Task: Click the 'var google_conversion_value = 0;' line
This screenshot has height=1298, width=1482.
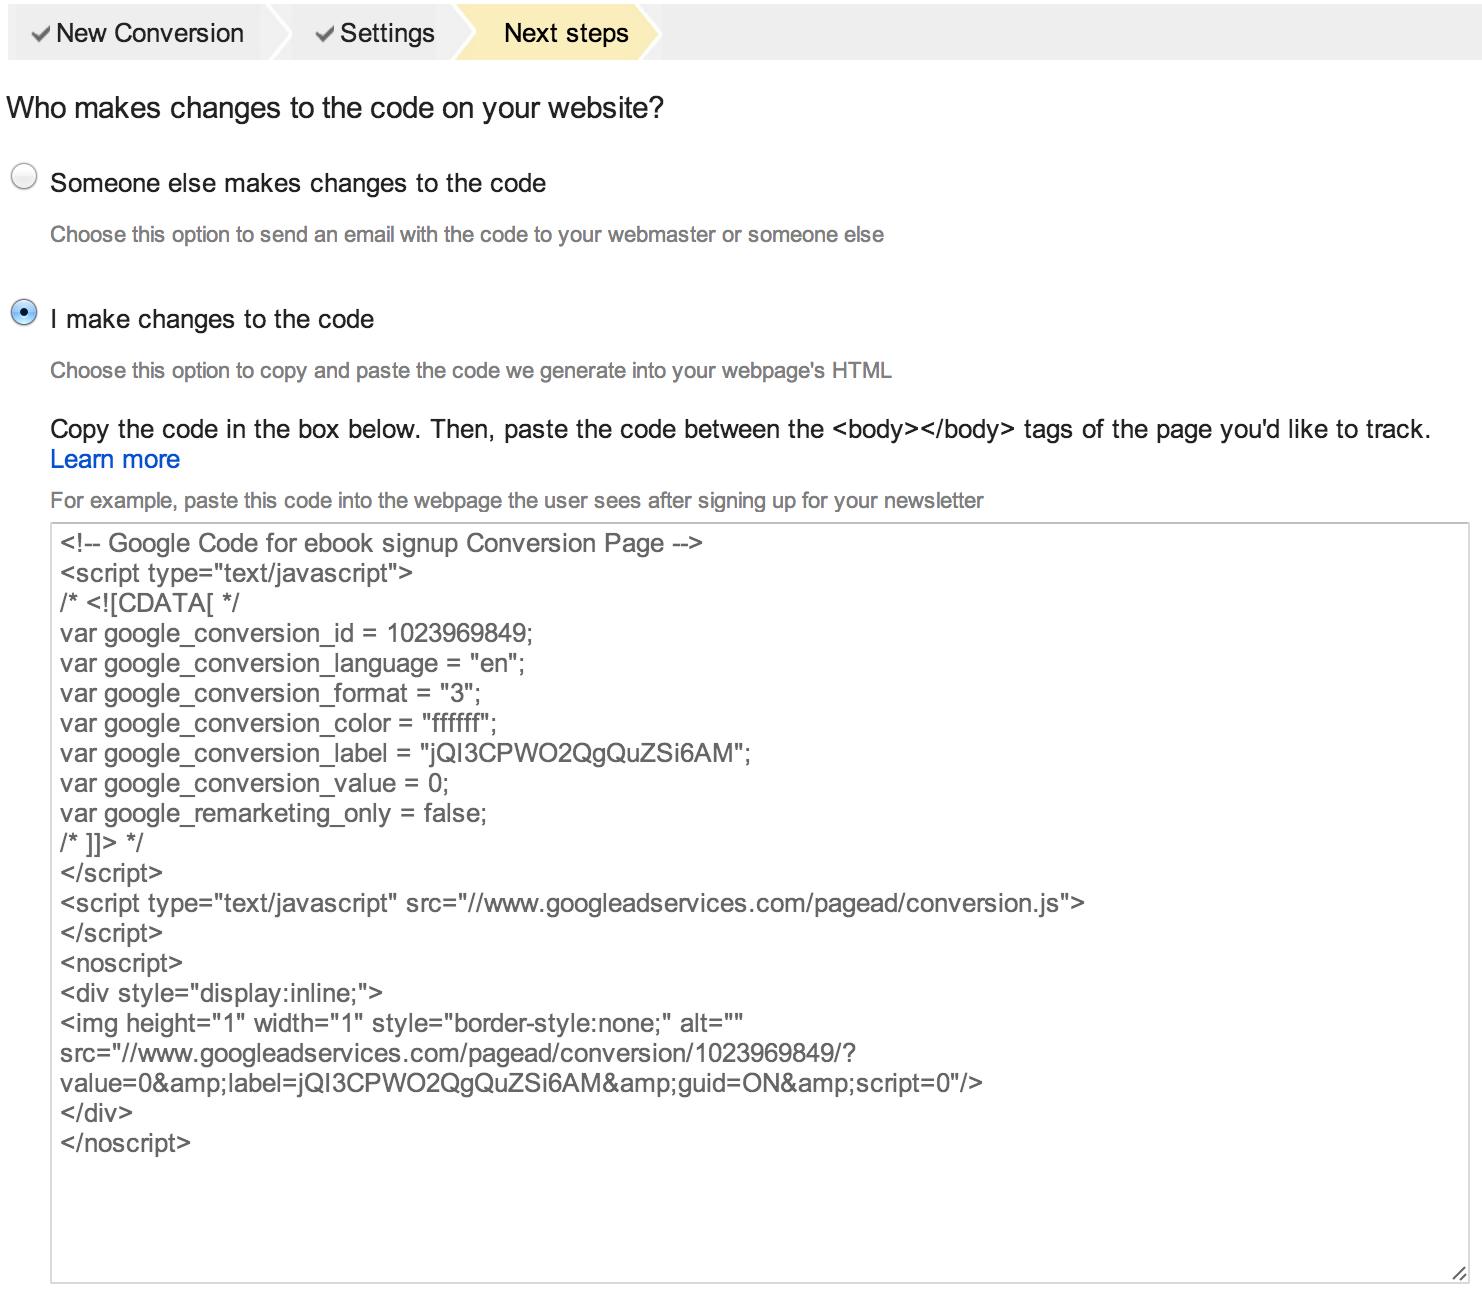Action: pos(254,784)
